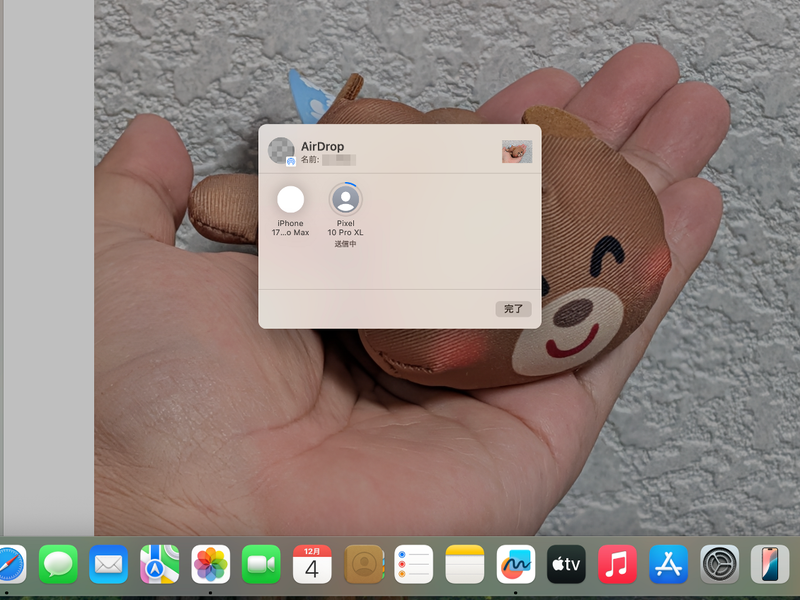Open the Apple TV app

click(x=566, y=565)
